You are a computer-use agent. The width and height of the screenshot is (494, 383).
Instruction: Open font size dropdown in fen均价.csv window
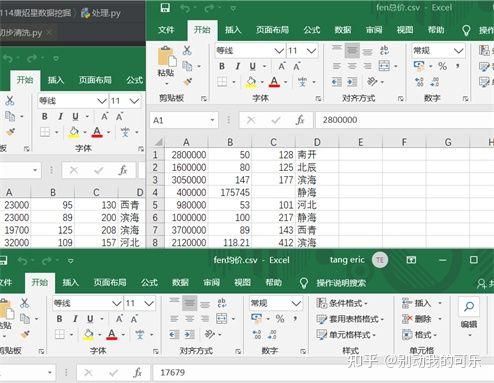coord(149,303)
